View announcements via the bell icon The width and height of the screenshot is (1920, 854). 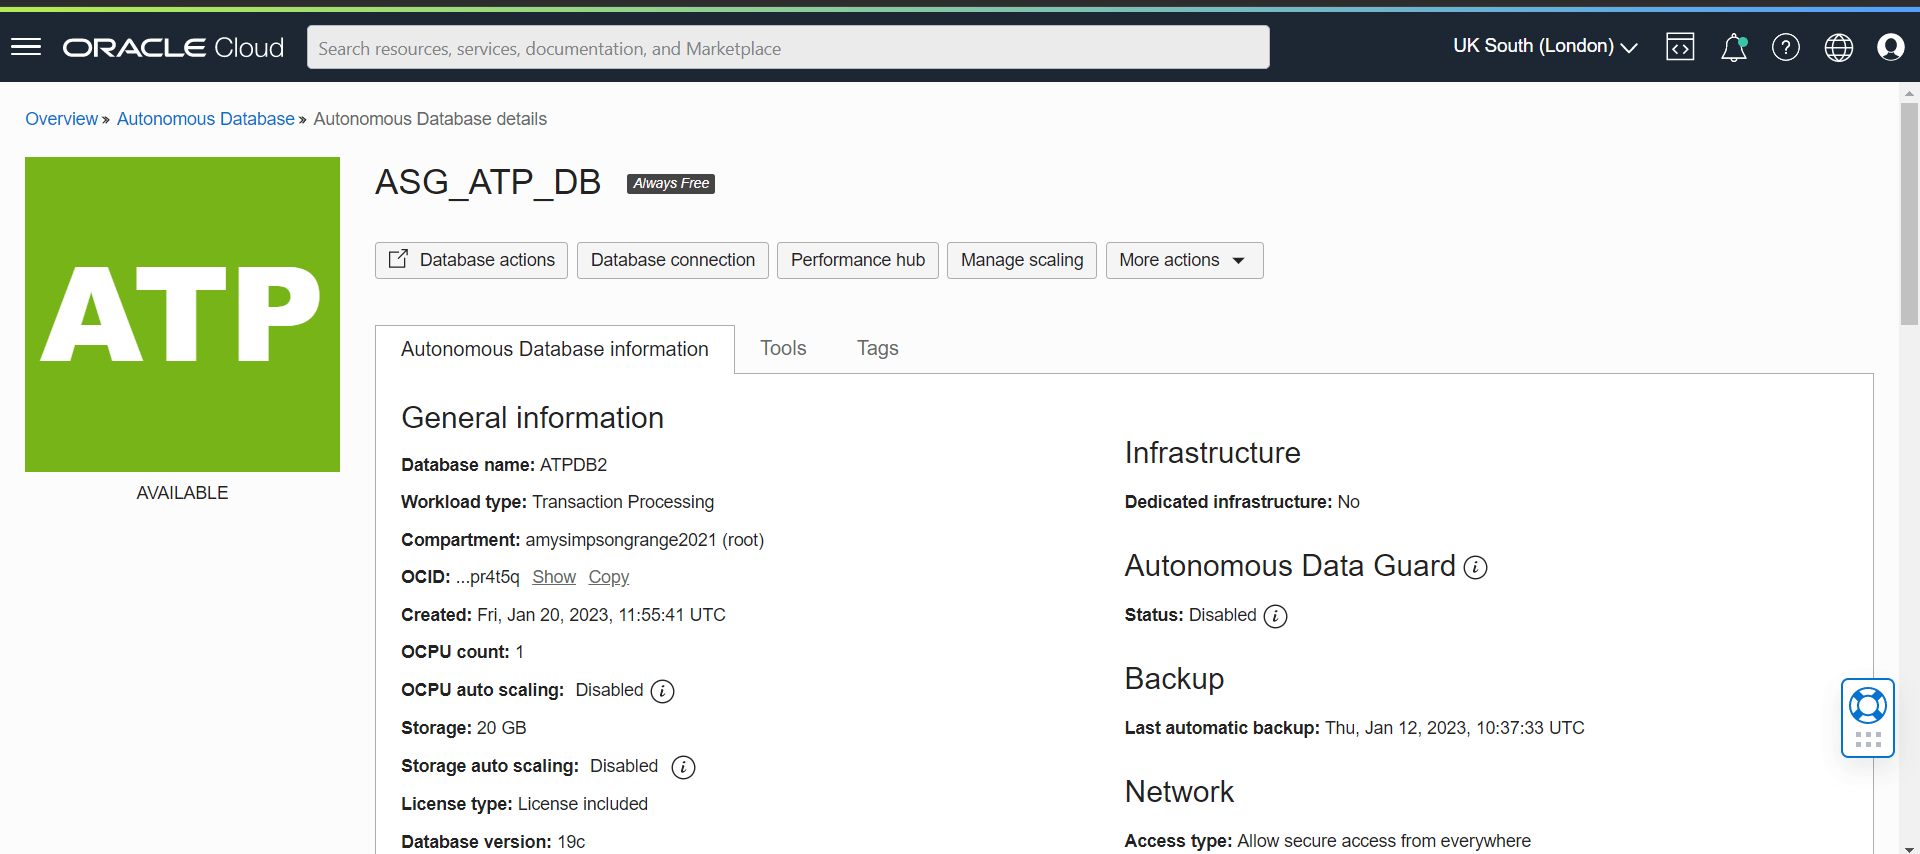coord(1734,47)
